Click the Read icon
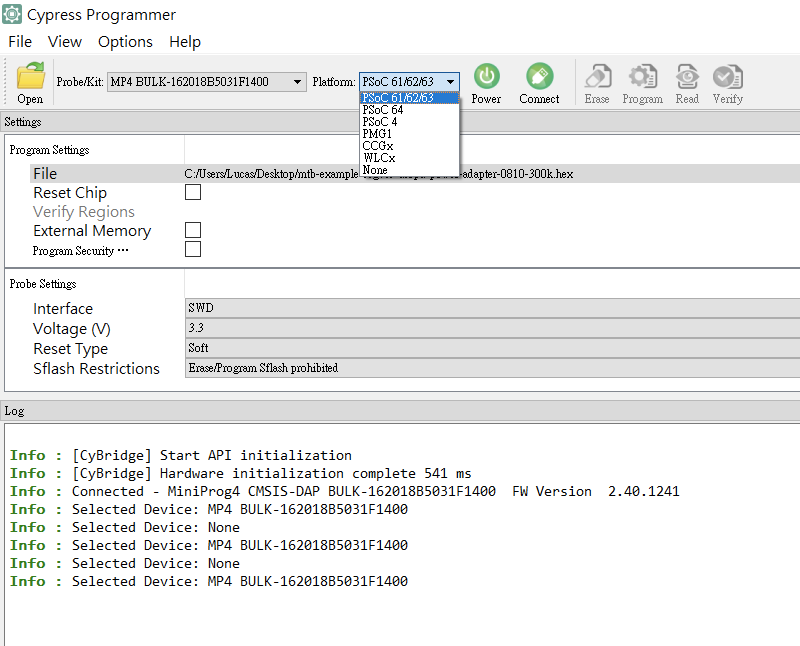Image resolution: width=800 pixels, height=646 pixels. [687, 77]
